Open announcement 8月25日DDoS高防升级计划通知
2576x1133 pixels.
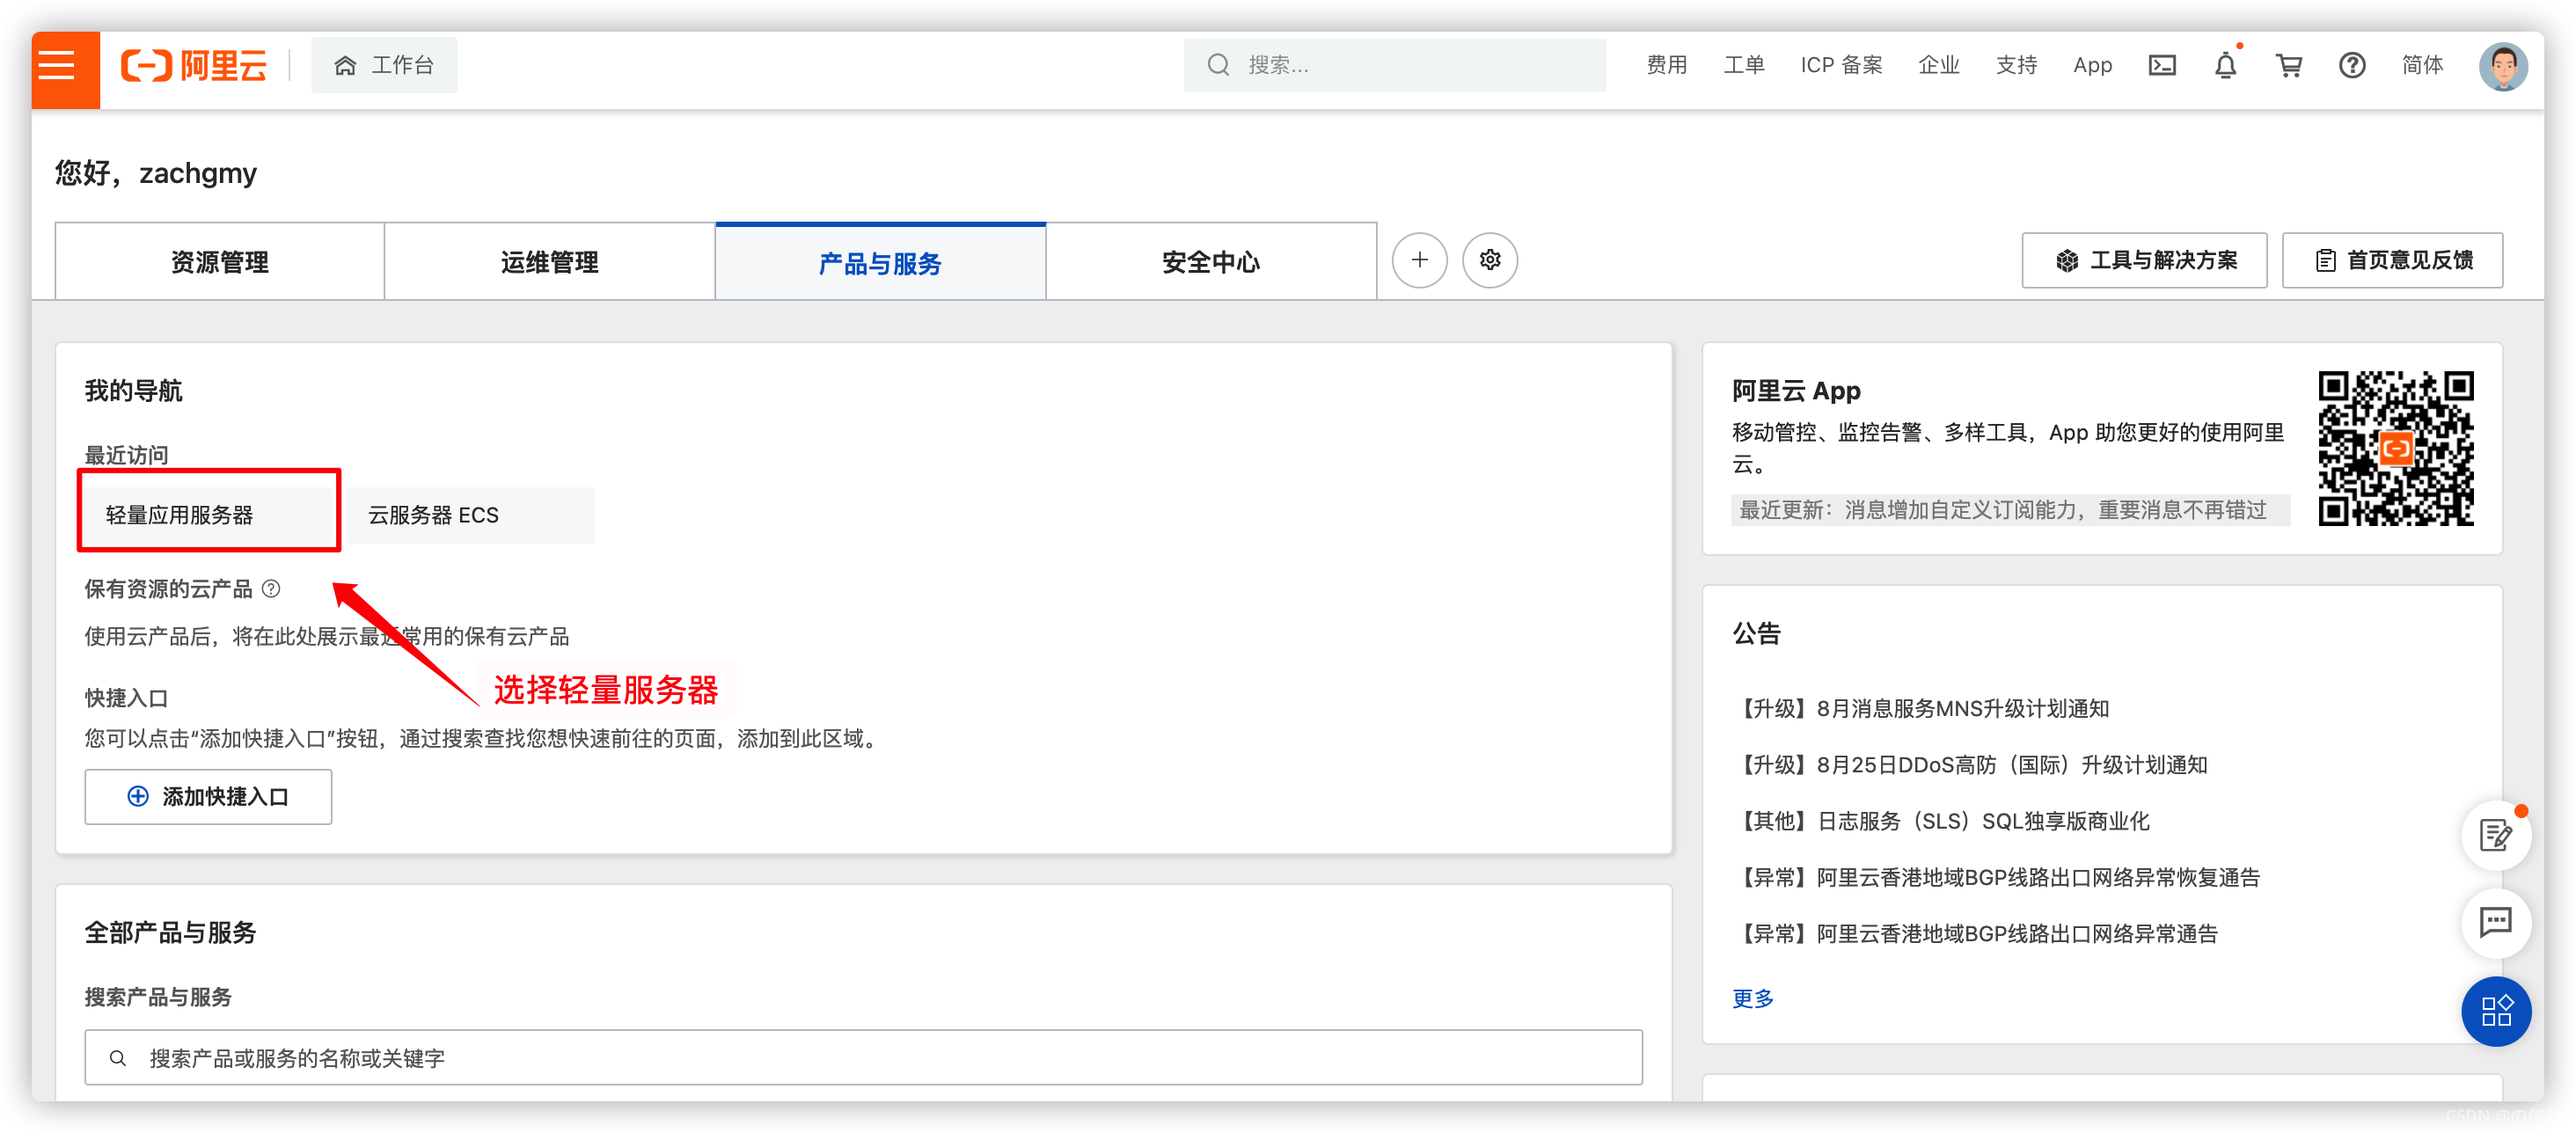(x=1970, y=765)
